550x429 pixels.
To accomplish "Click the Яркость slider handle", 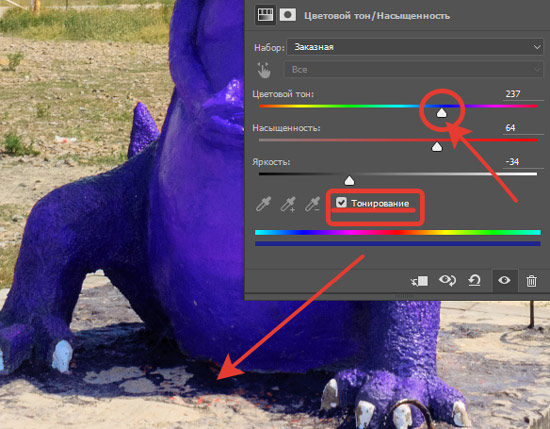I will point(349,181).
